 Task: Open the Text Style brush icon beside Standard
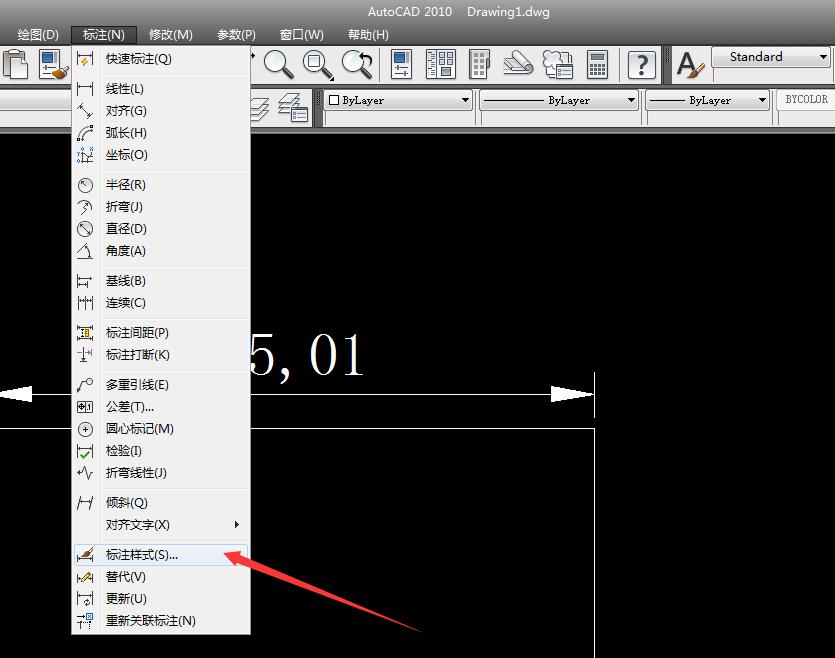point(690,64)
